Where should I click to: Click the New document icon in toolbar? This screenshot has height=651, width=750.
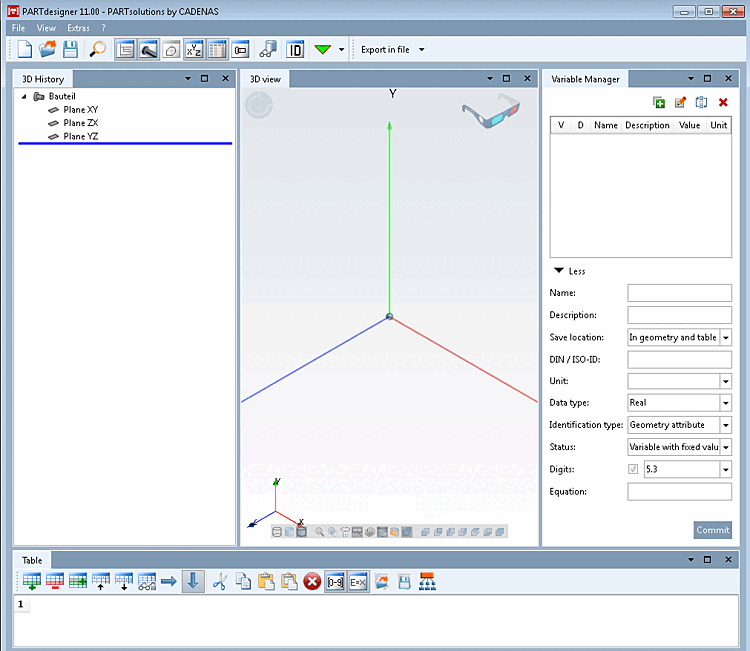24,49
